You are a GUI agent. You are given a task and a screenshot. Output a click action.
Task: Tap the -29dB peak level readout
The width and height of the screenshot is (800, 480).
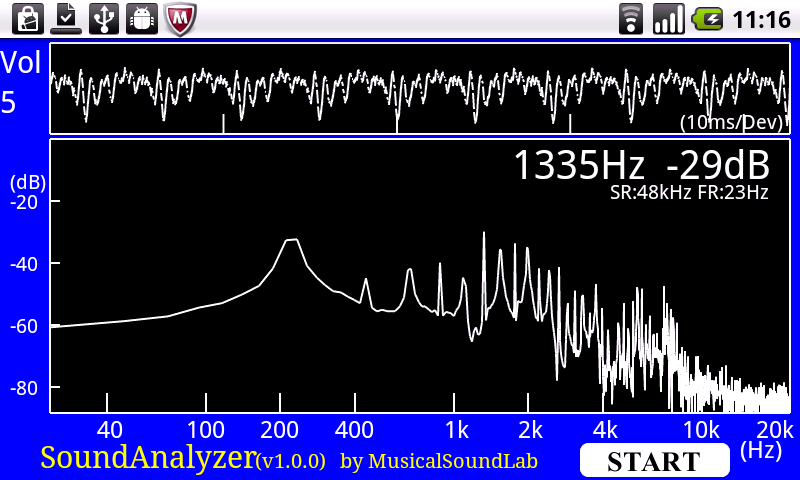(x=718, y=165)
